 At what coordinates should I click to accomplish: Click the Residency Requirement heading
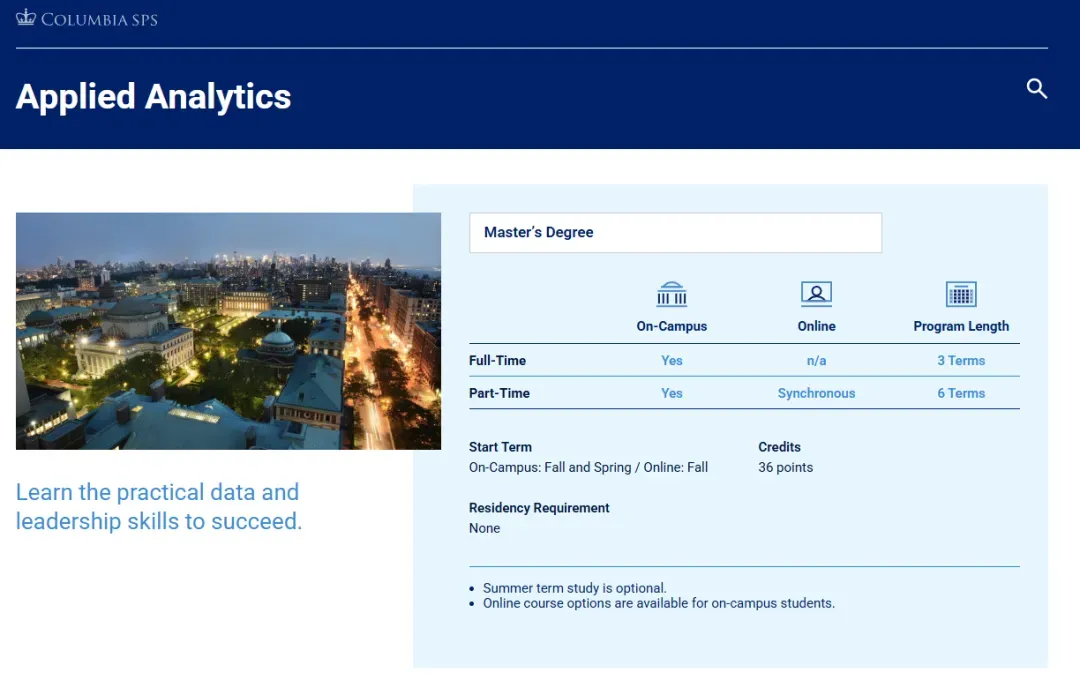click(539, 508)
